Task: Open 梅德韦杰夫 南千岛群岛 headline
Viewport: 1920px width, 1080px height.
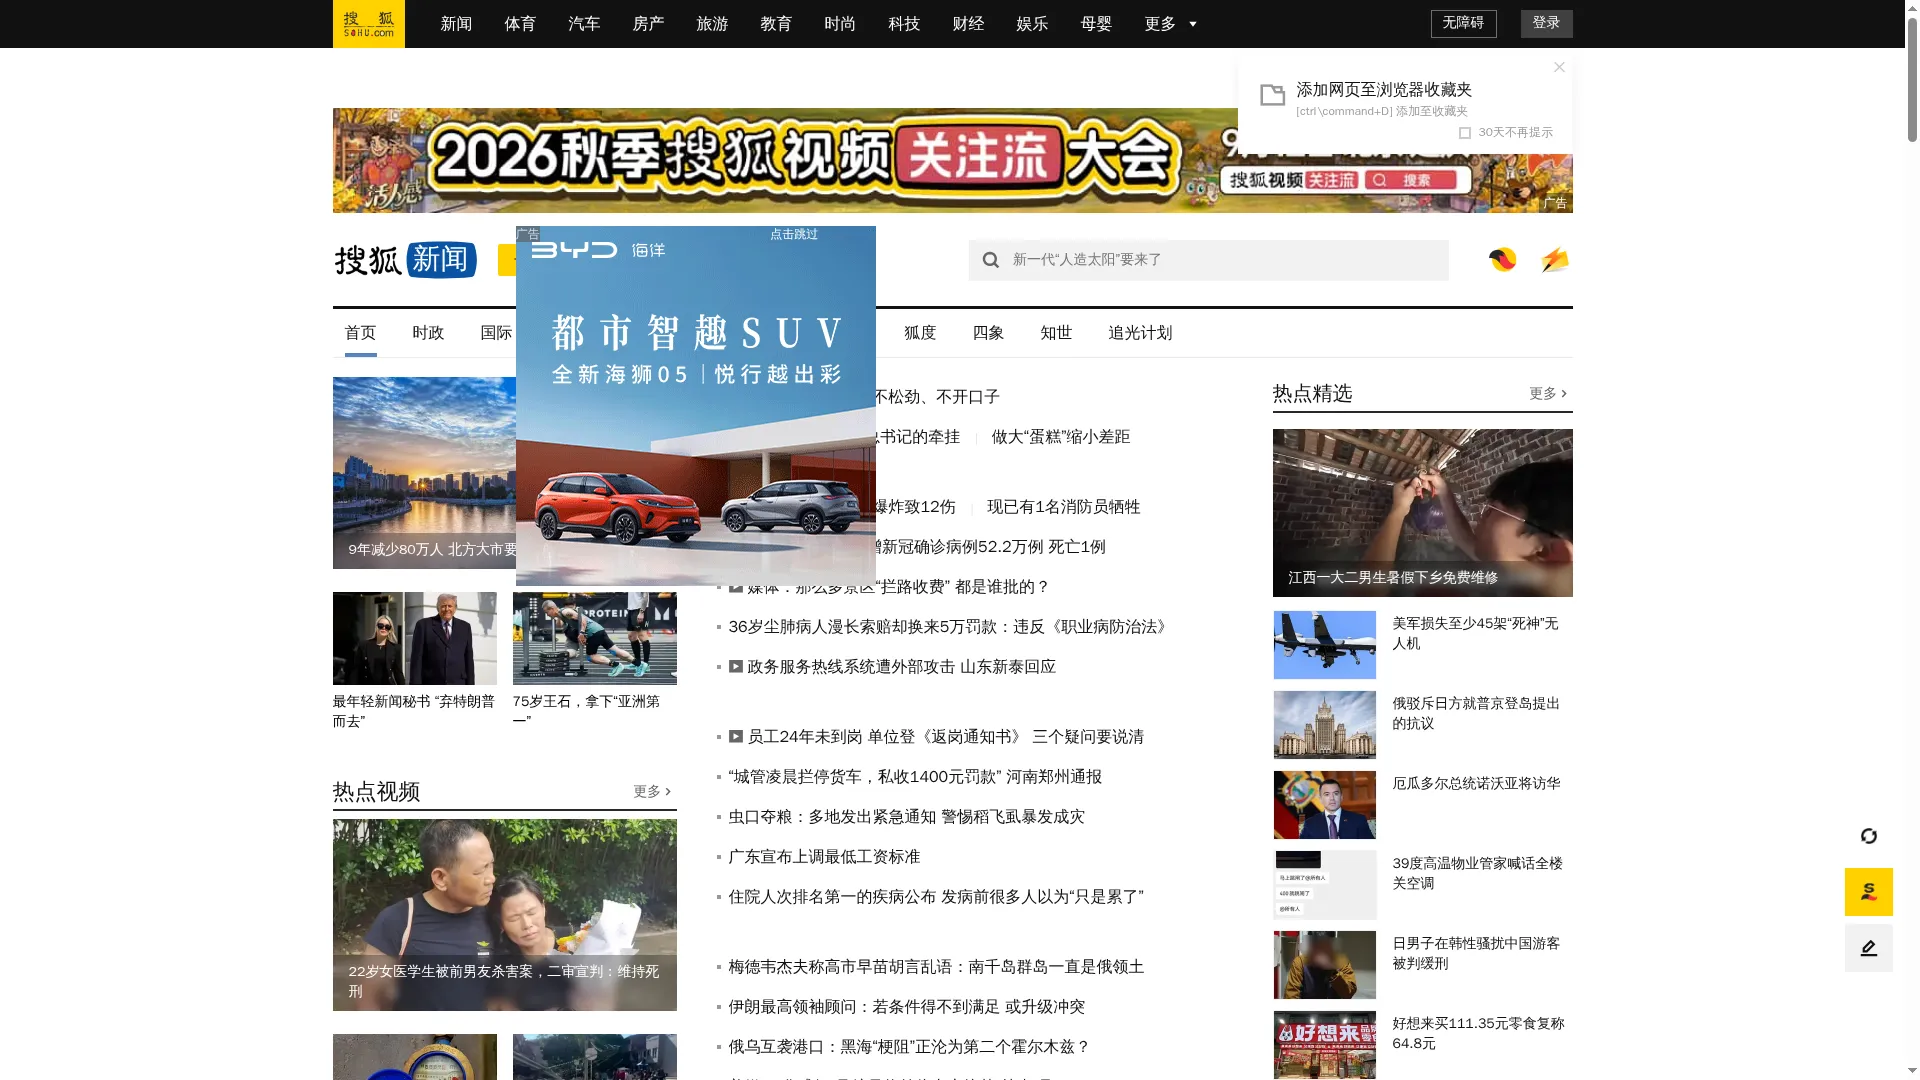Action: pyautogui.click(x=936, y=967)
